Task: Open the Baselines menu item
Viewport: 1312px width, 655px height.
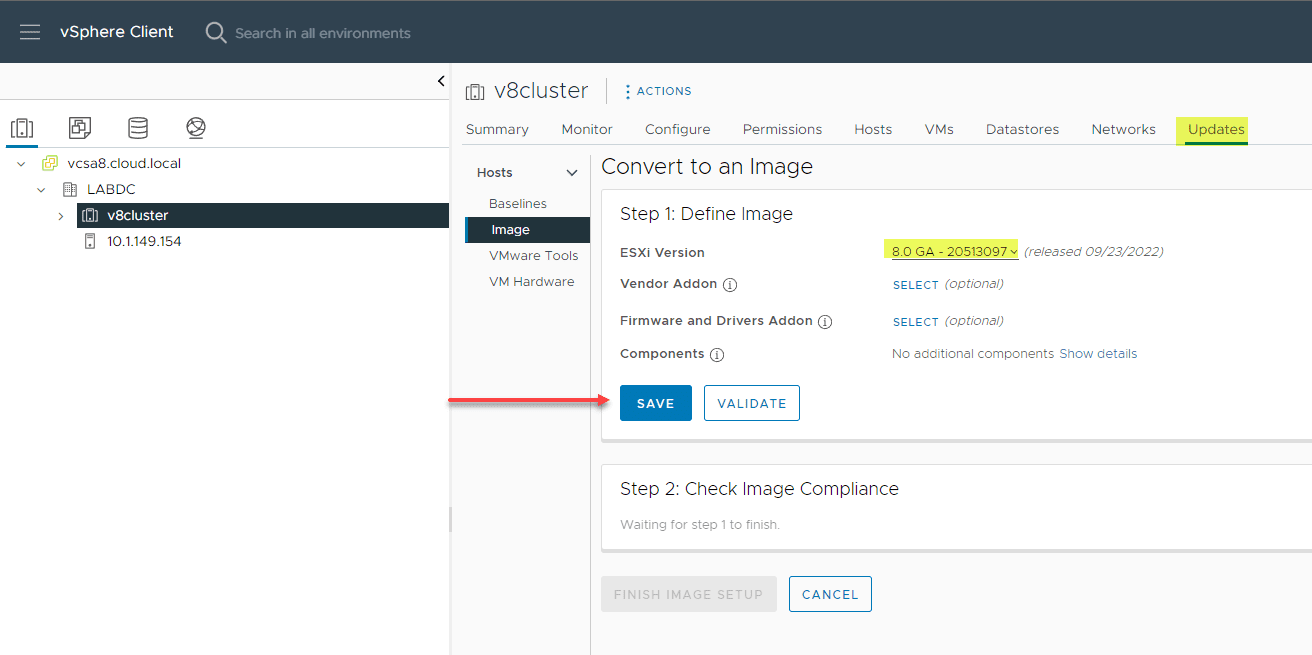Action: [x=518, y=204]
